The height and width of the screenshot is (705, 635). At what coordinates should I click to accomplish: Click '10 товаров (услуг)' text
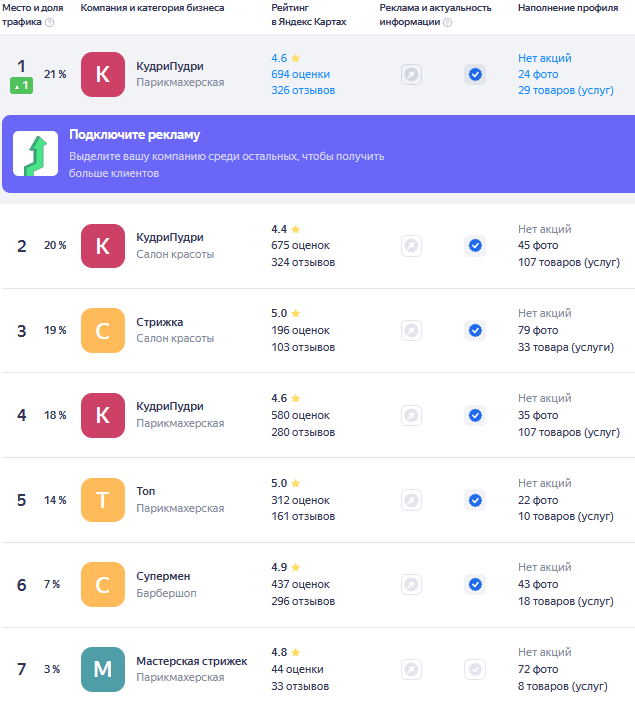pos(566,517)
